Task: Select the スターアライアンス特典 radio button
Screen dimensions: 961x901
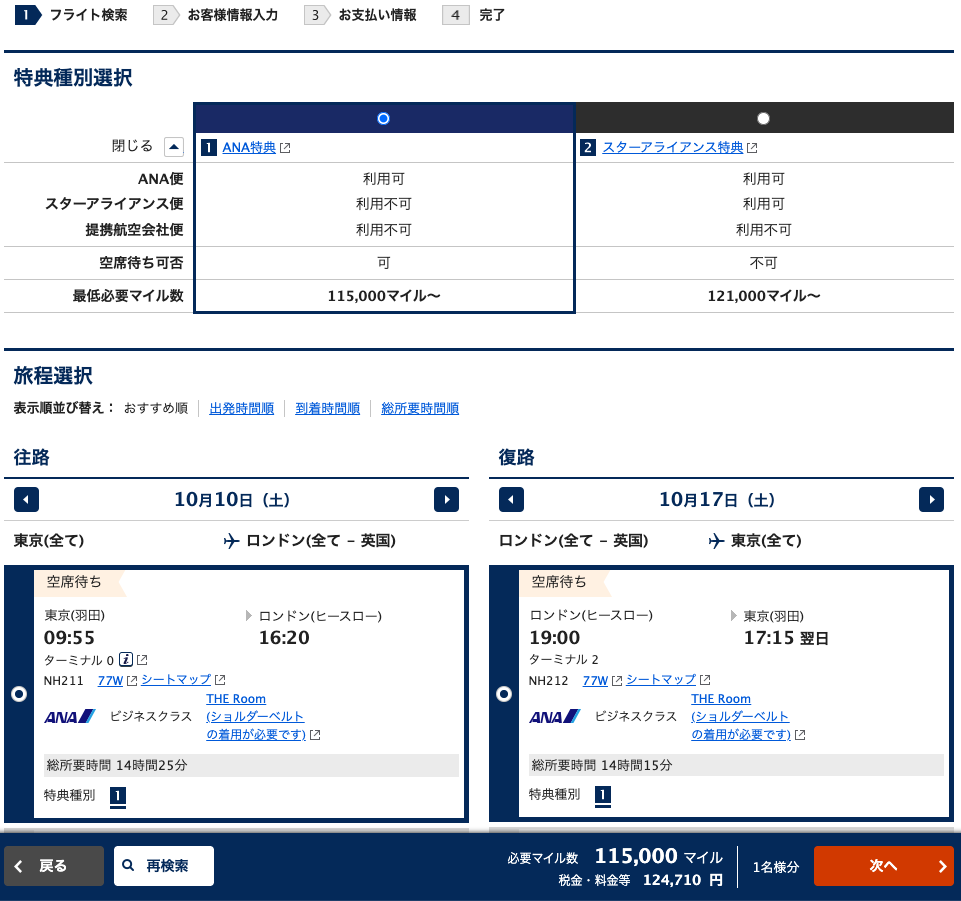Action: [764, 118]
